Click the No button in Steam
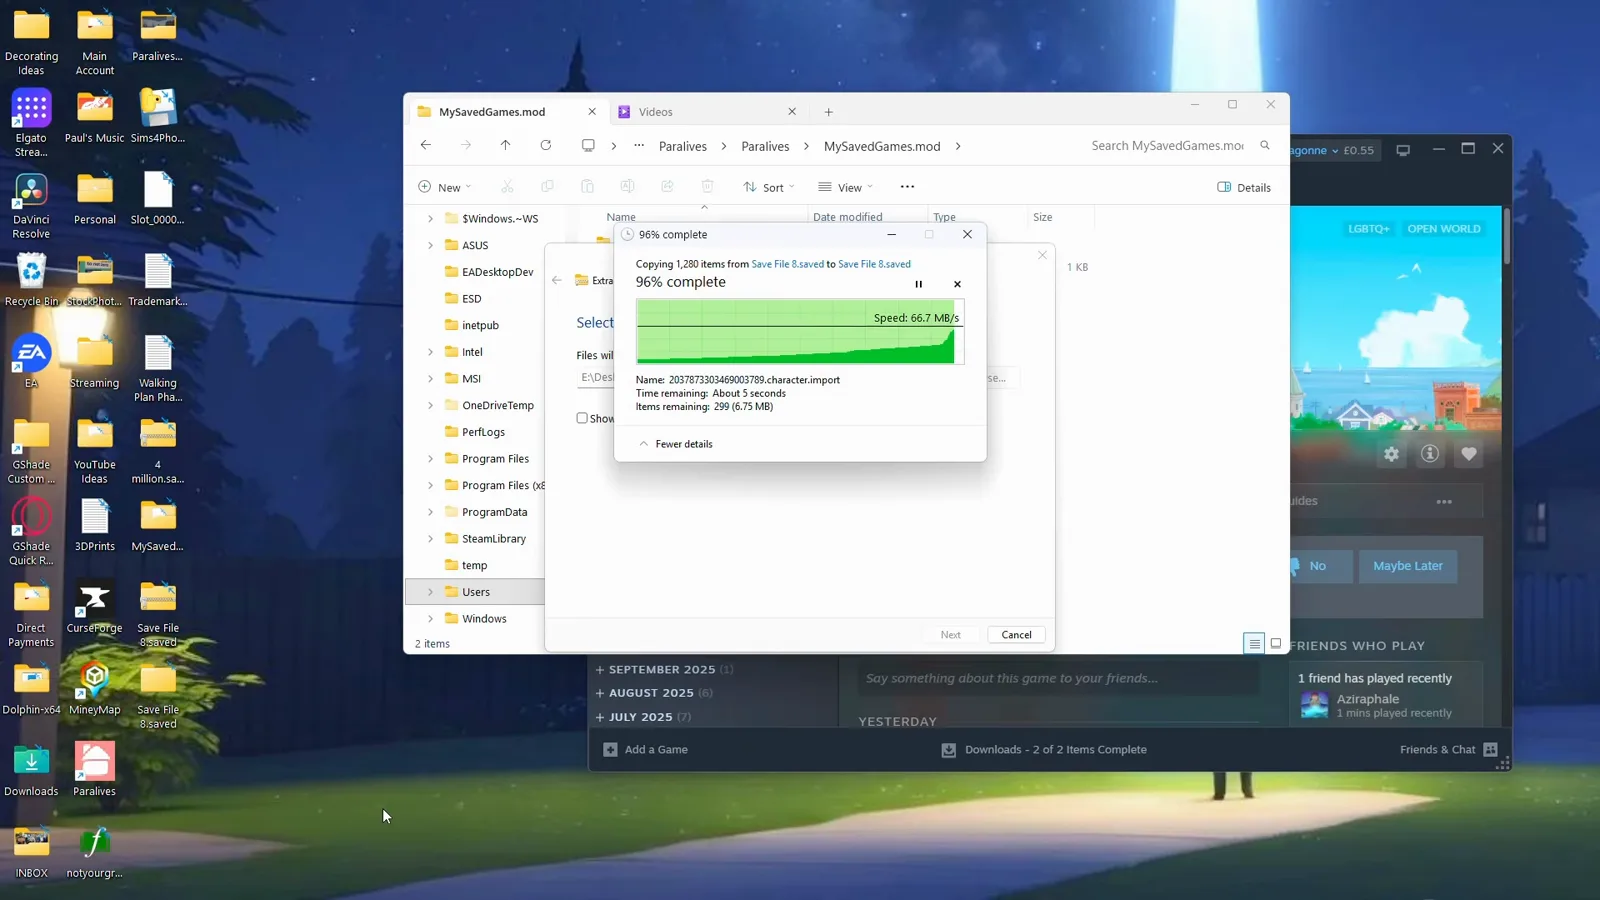 coord(1318,566)
